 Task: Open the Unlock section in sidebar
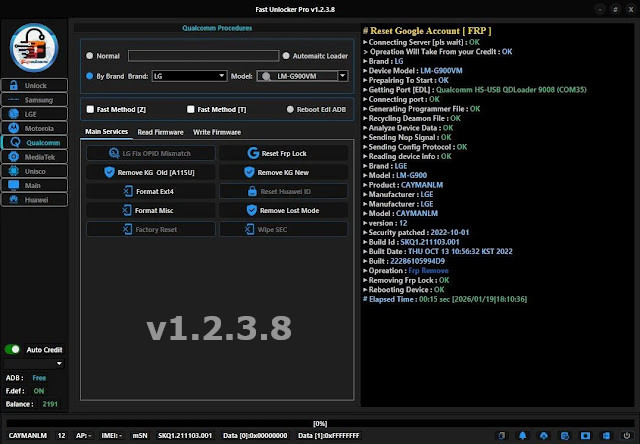click(x=35, y=85)
